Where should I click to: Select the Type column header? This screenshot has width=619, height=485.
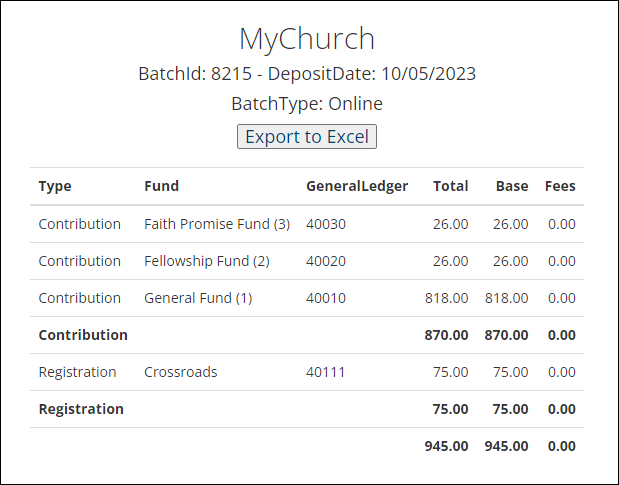tap(55, 186)
